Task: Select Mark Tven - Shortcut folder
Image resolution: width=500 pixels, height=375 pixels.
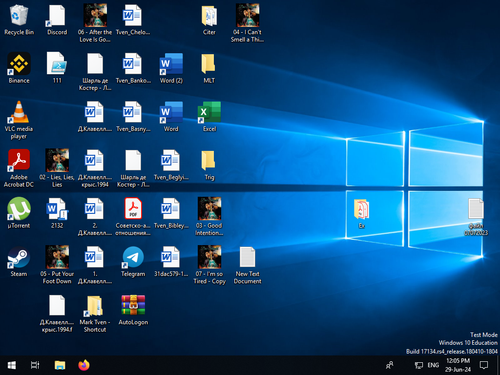Action: [x=95, y=305]
